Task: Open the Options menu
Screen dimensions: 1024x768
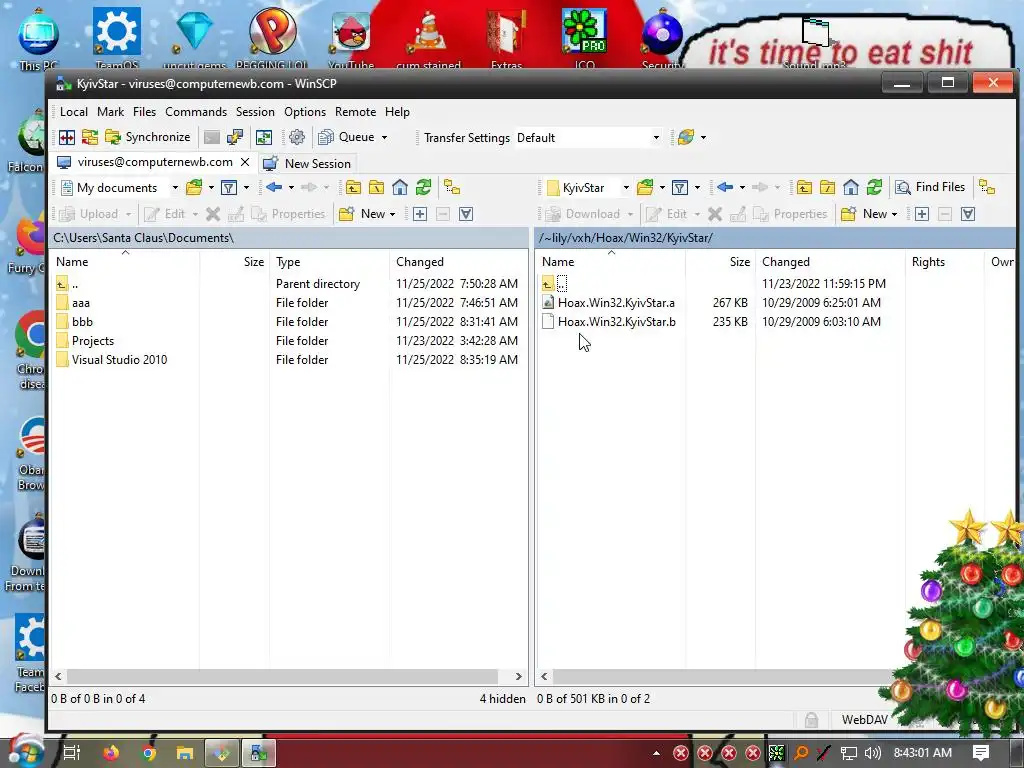Action: 305,112
